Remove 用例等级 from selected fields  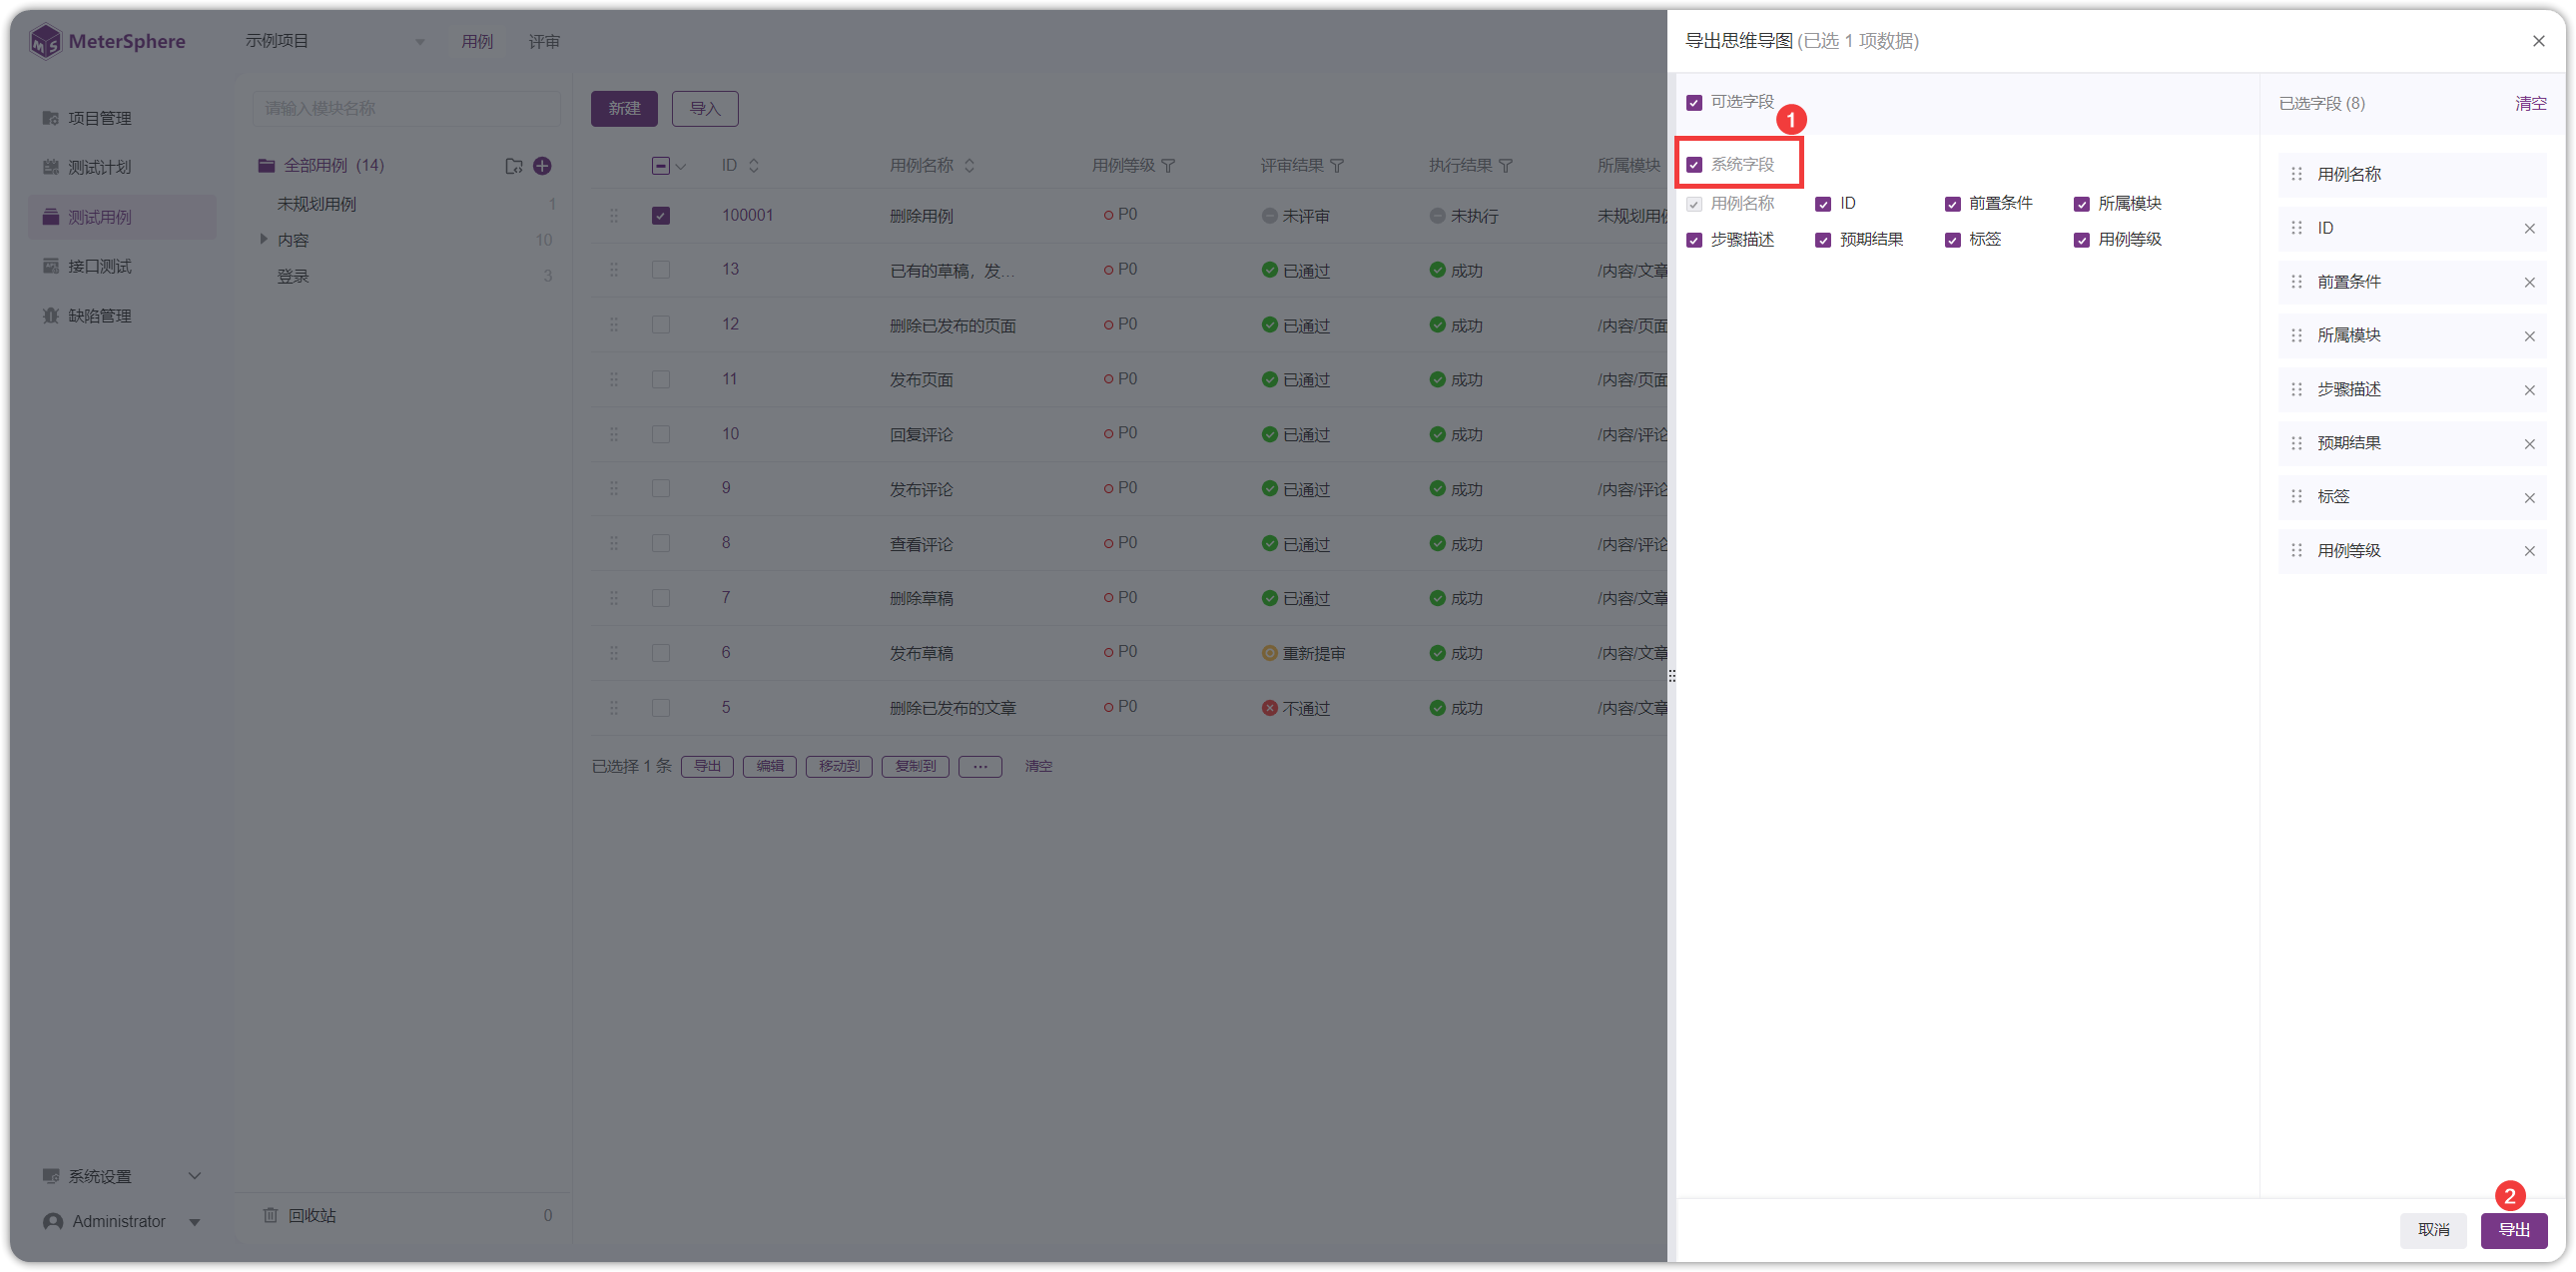pos(2529,551)
